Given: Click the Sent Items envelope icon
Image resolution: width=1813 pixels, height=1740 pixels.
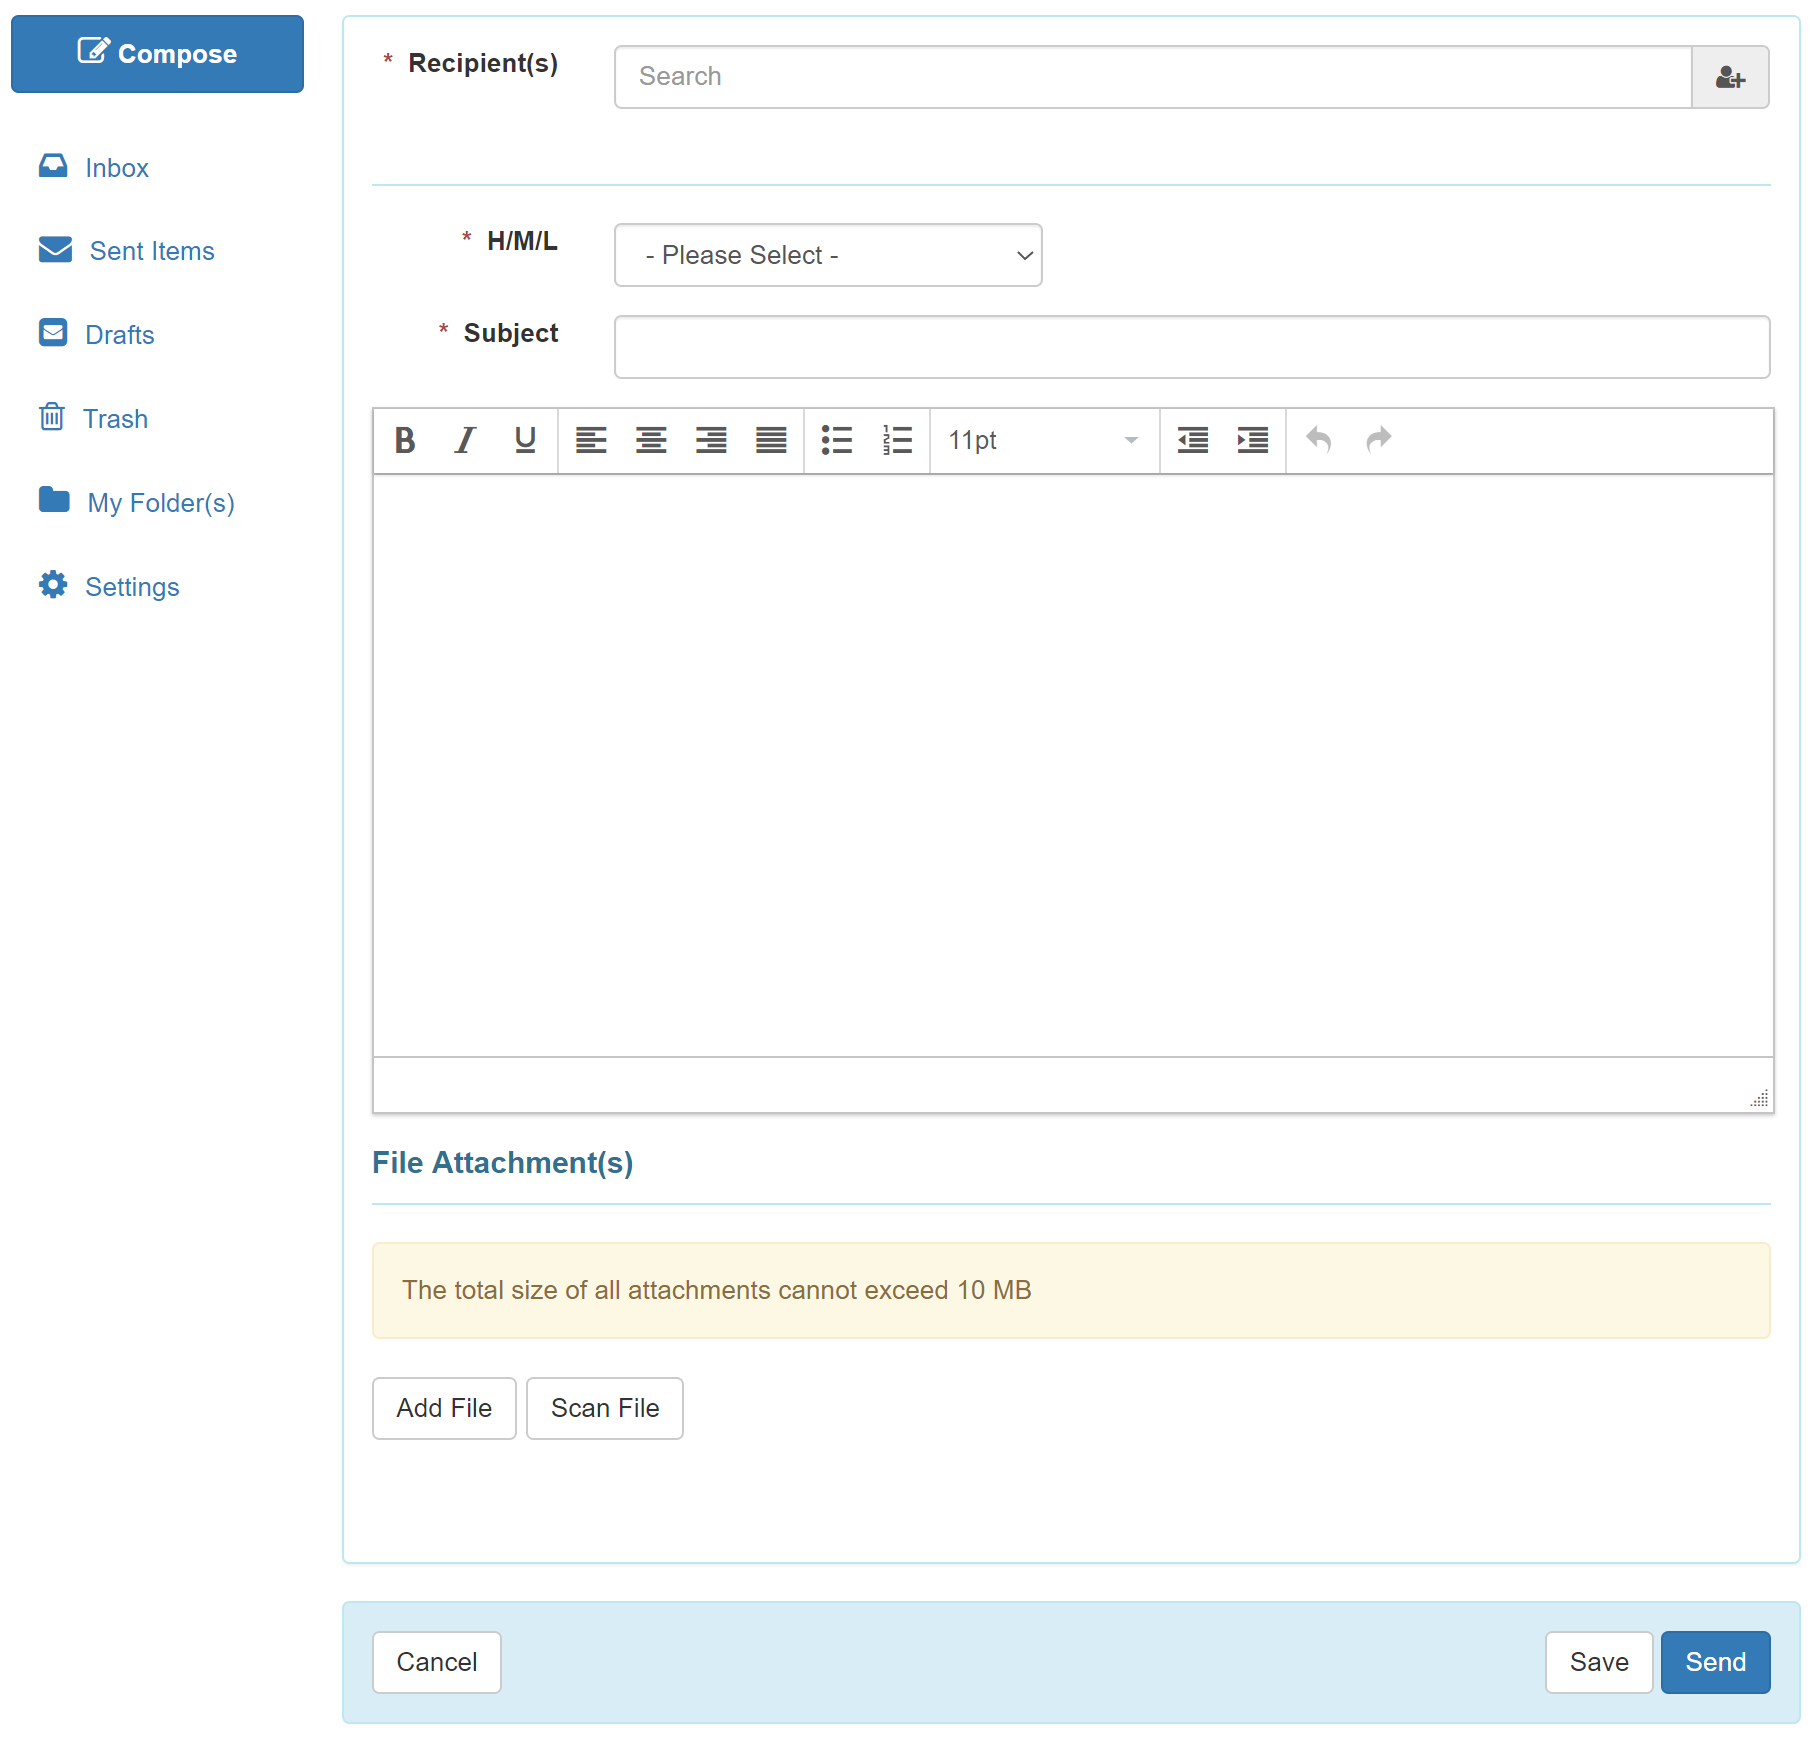Looking at the screenshot, I should point(55,249).
